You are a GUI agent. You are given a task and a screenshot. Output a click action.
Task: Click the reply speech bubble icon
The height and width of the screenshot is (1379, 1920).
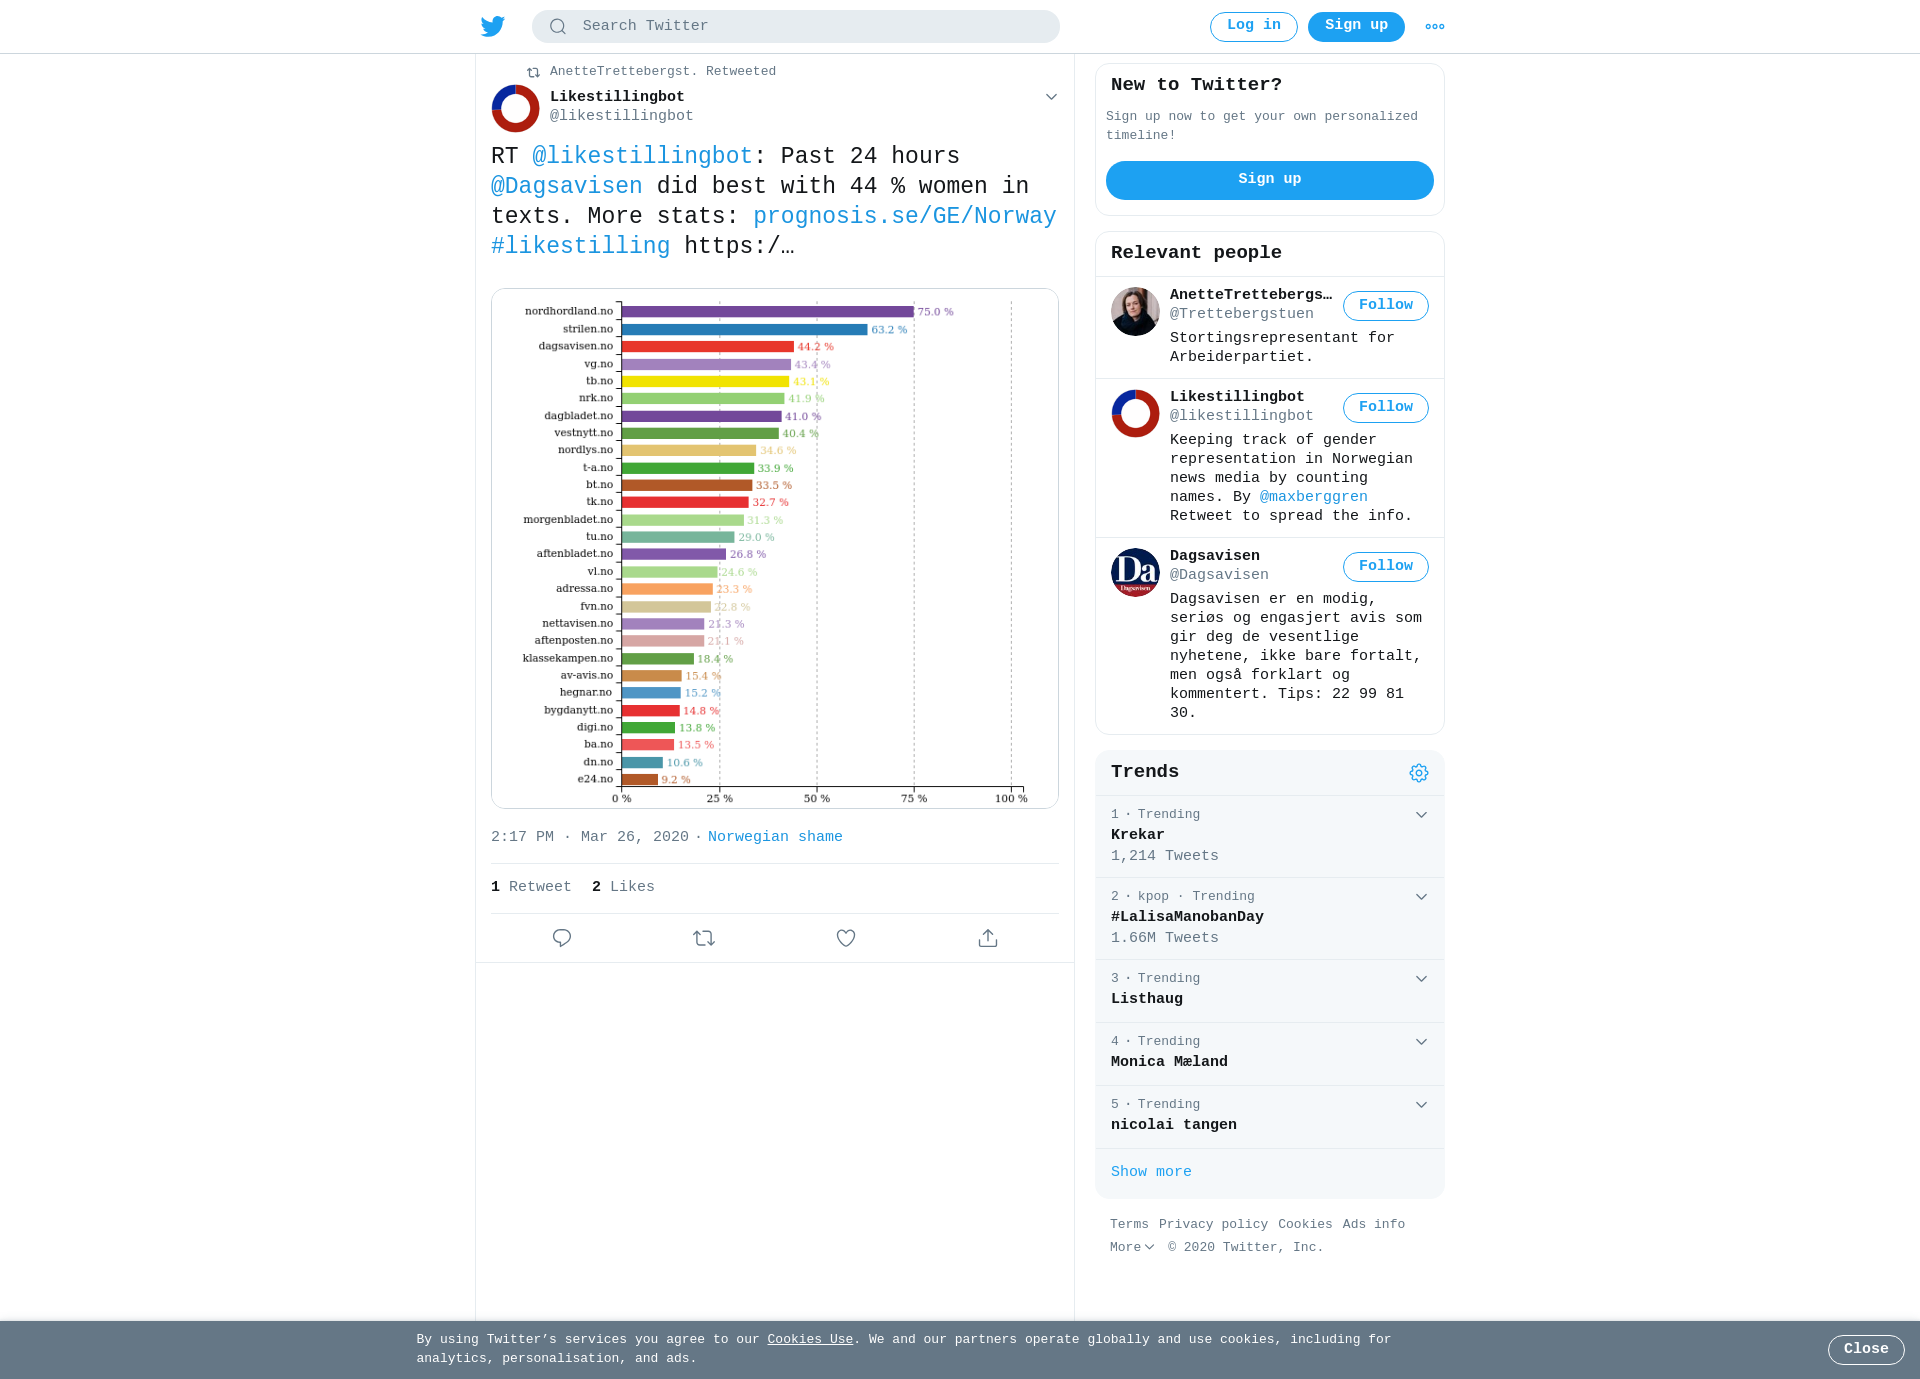pyautogui.click(x=562, y=938)
